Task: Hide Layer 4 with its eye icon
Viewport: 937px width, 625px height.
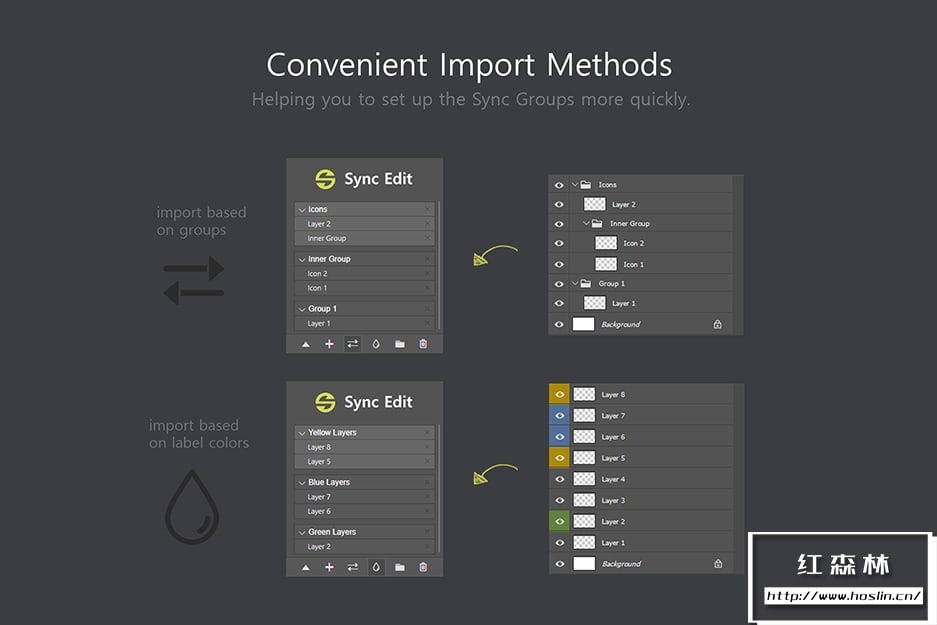Action: pos(560,479)
